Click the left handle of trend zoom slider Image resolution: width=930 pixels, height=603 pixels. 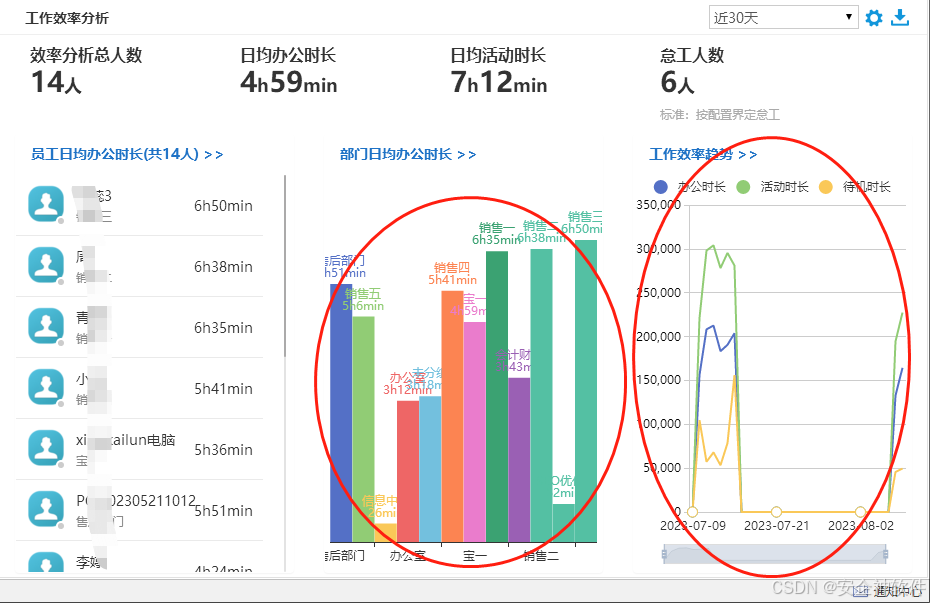pos(664,554)
